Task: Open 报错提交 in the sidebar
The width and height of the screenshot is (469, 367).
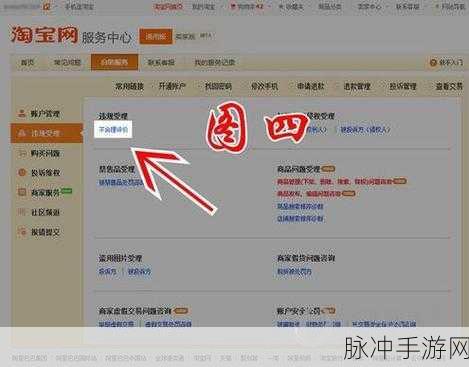Action: (x=45, y=232)
